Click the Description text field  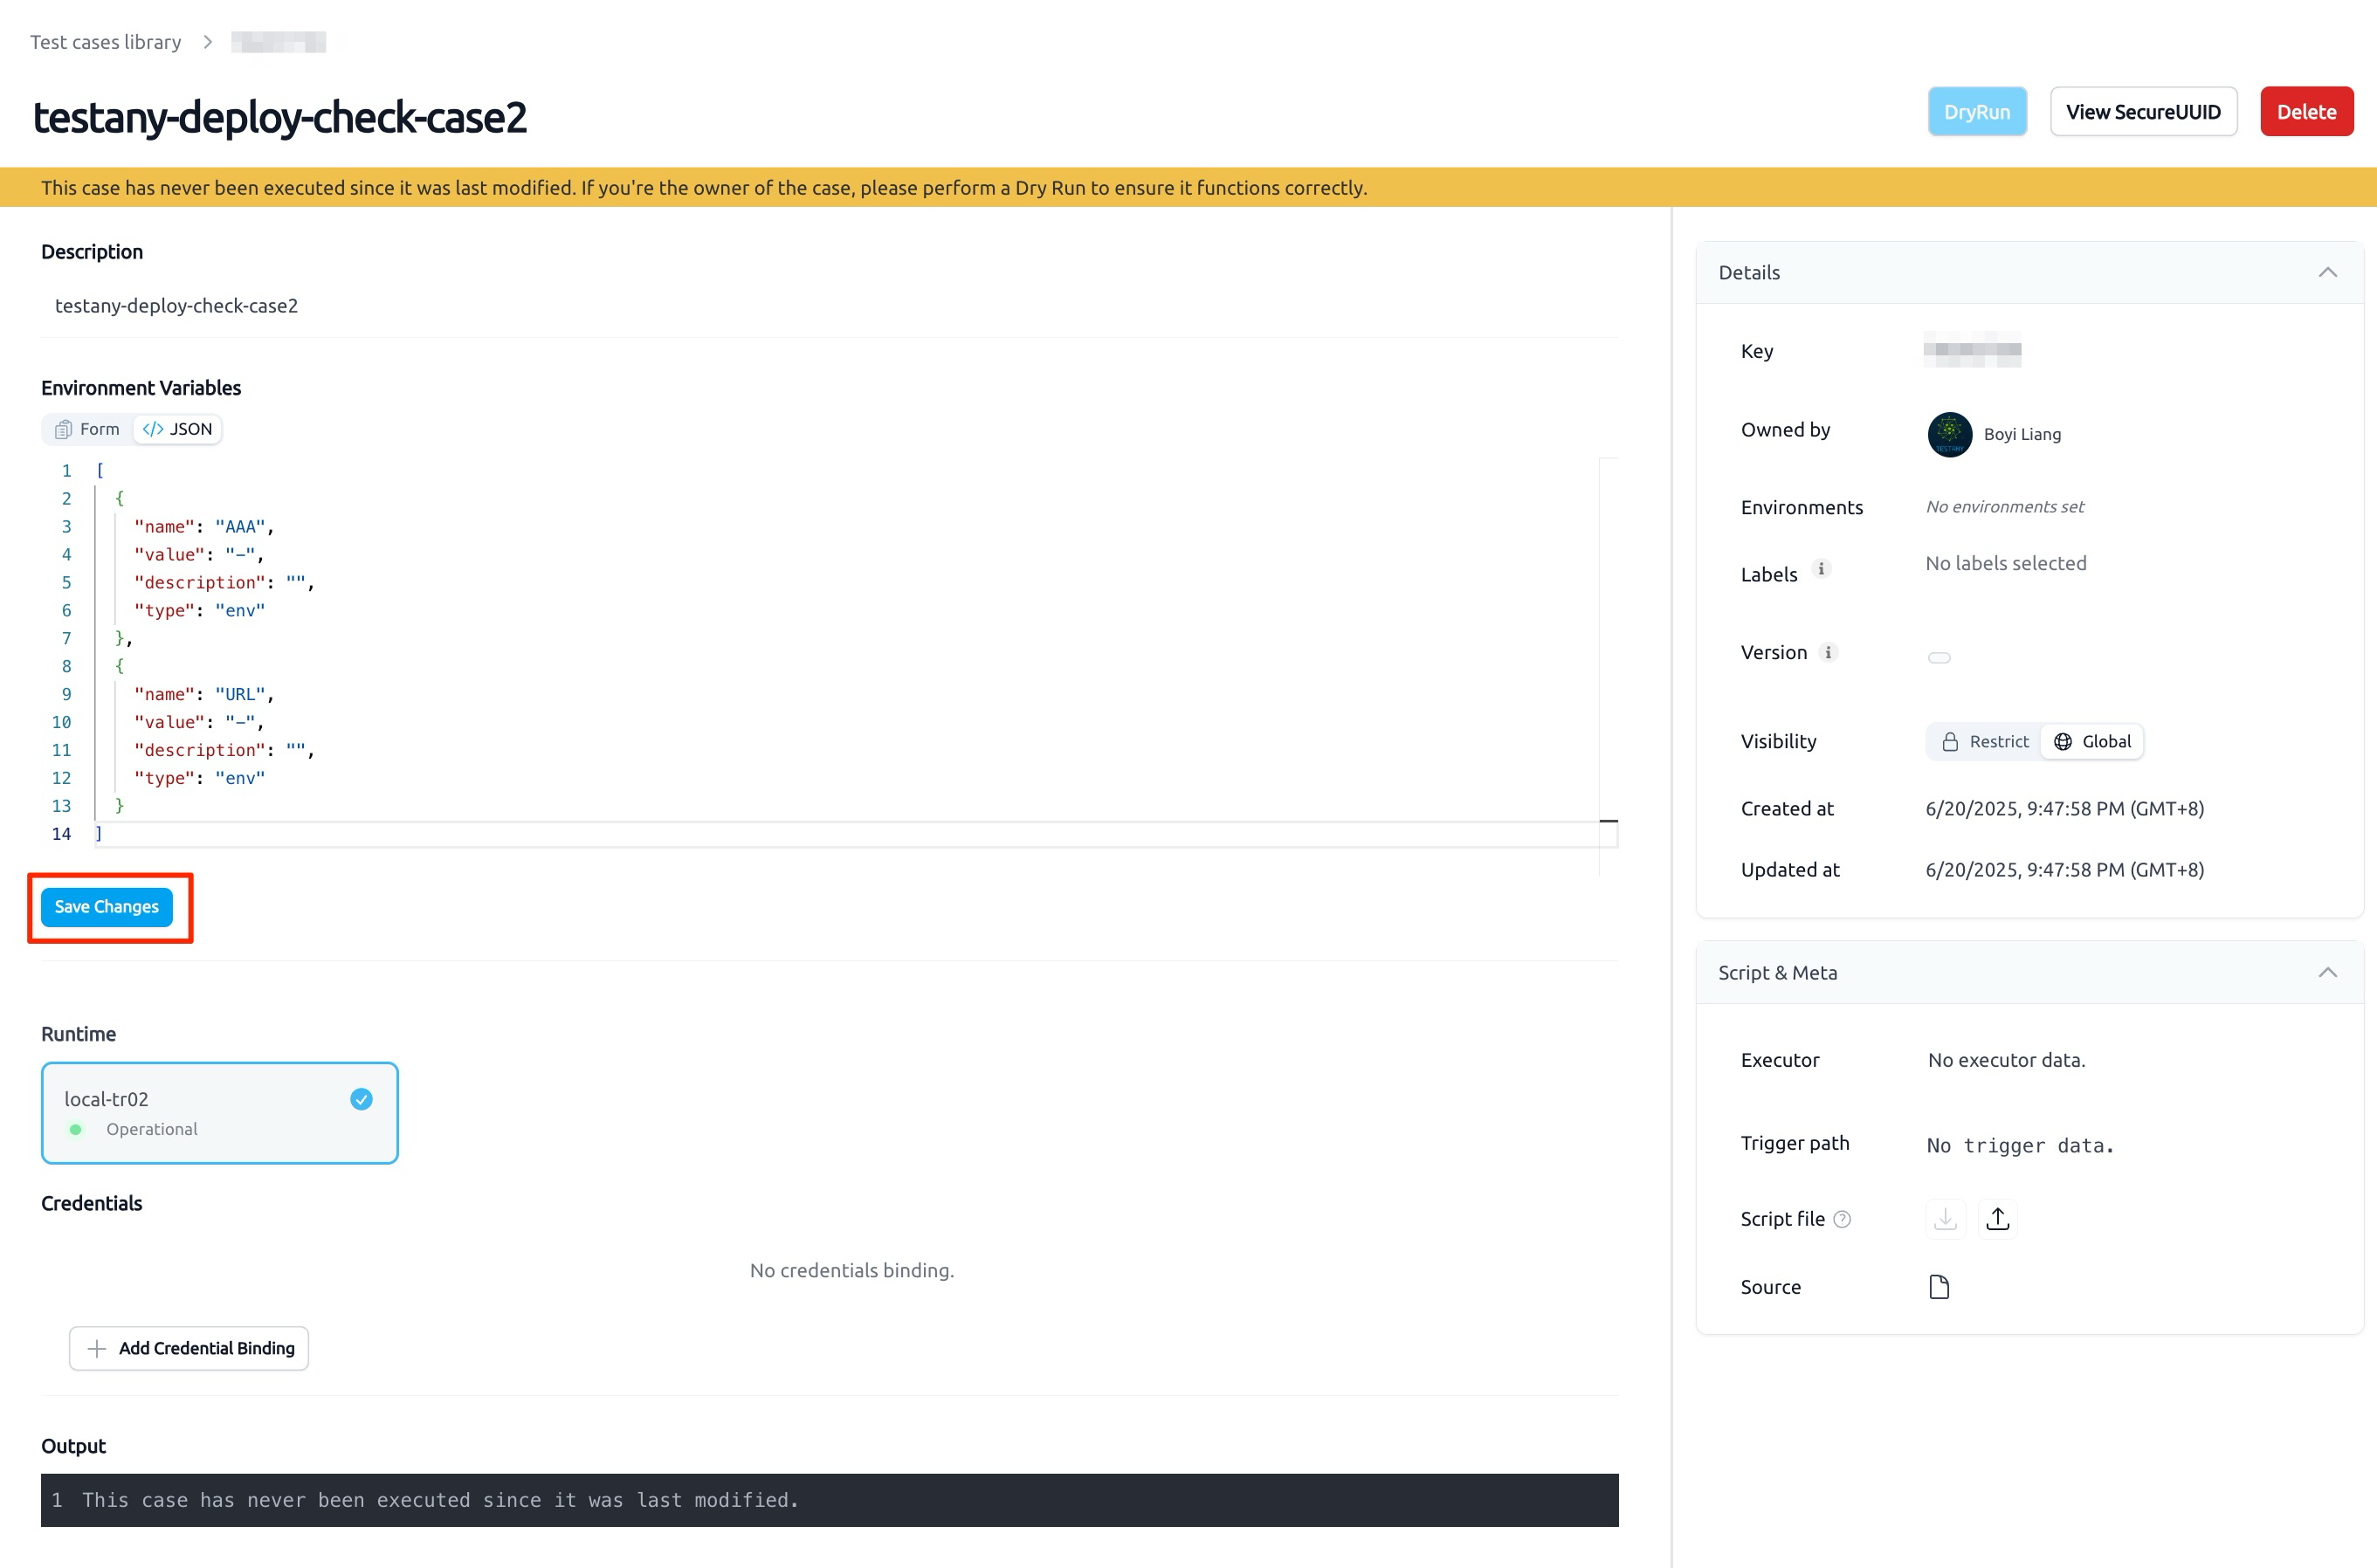pos(830,306)
